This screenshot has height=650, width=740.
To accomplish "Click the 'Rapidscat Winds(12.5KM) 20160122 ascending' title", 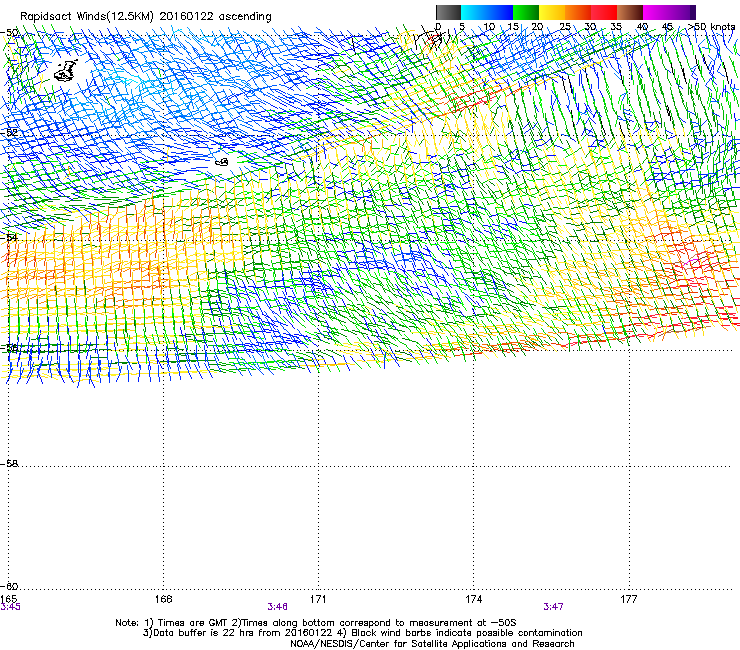I will pos(146,16).
